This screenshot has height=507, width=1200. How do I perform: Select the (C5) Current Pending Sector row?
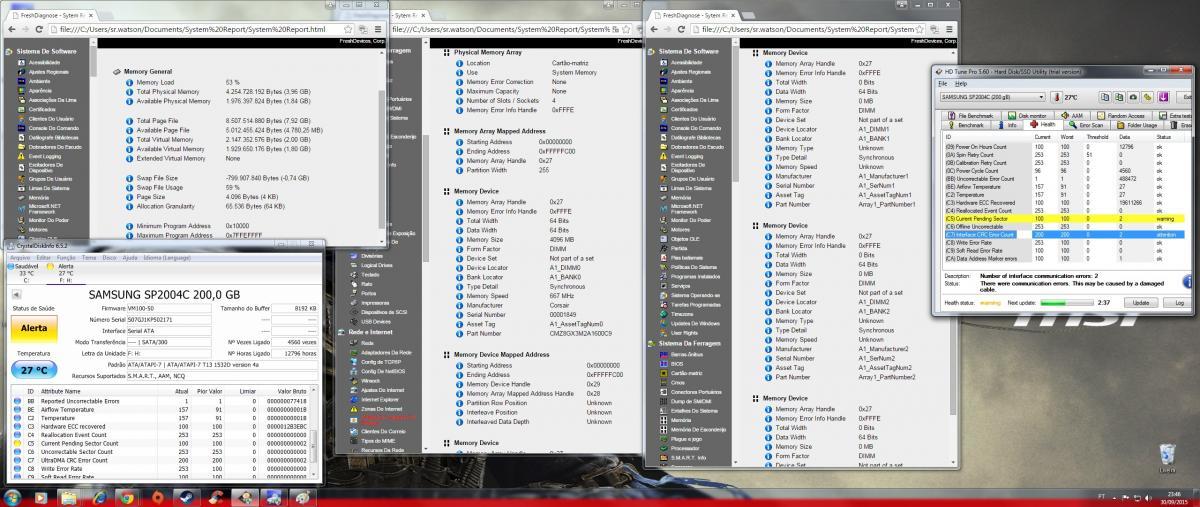click(x=1063, y=217)
